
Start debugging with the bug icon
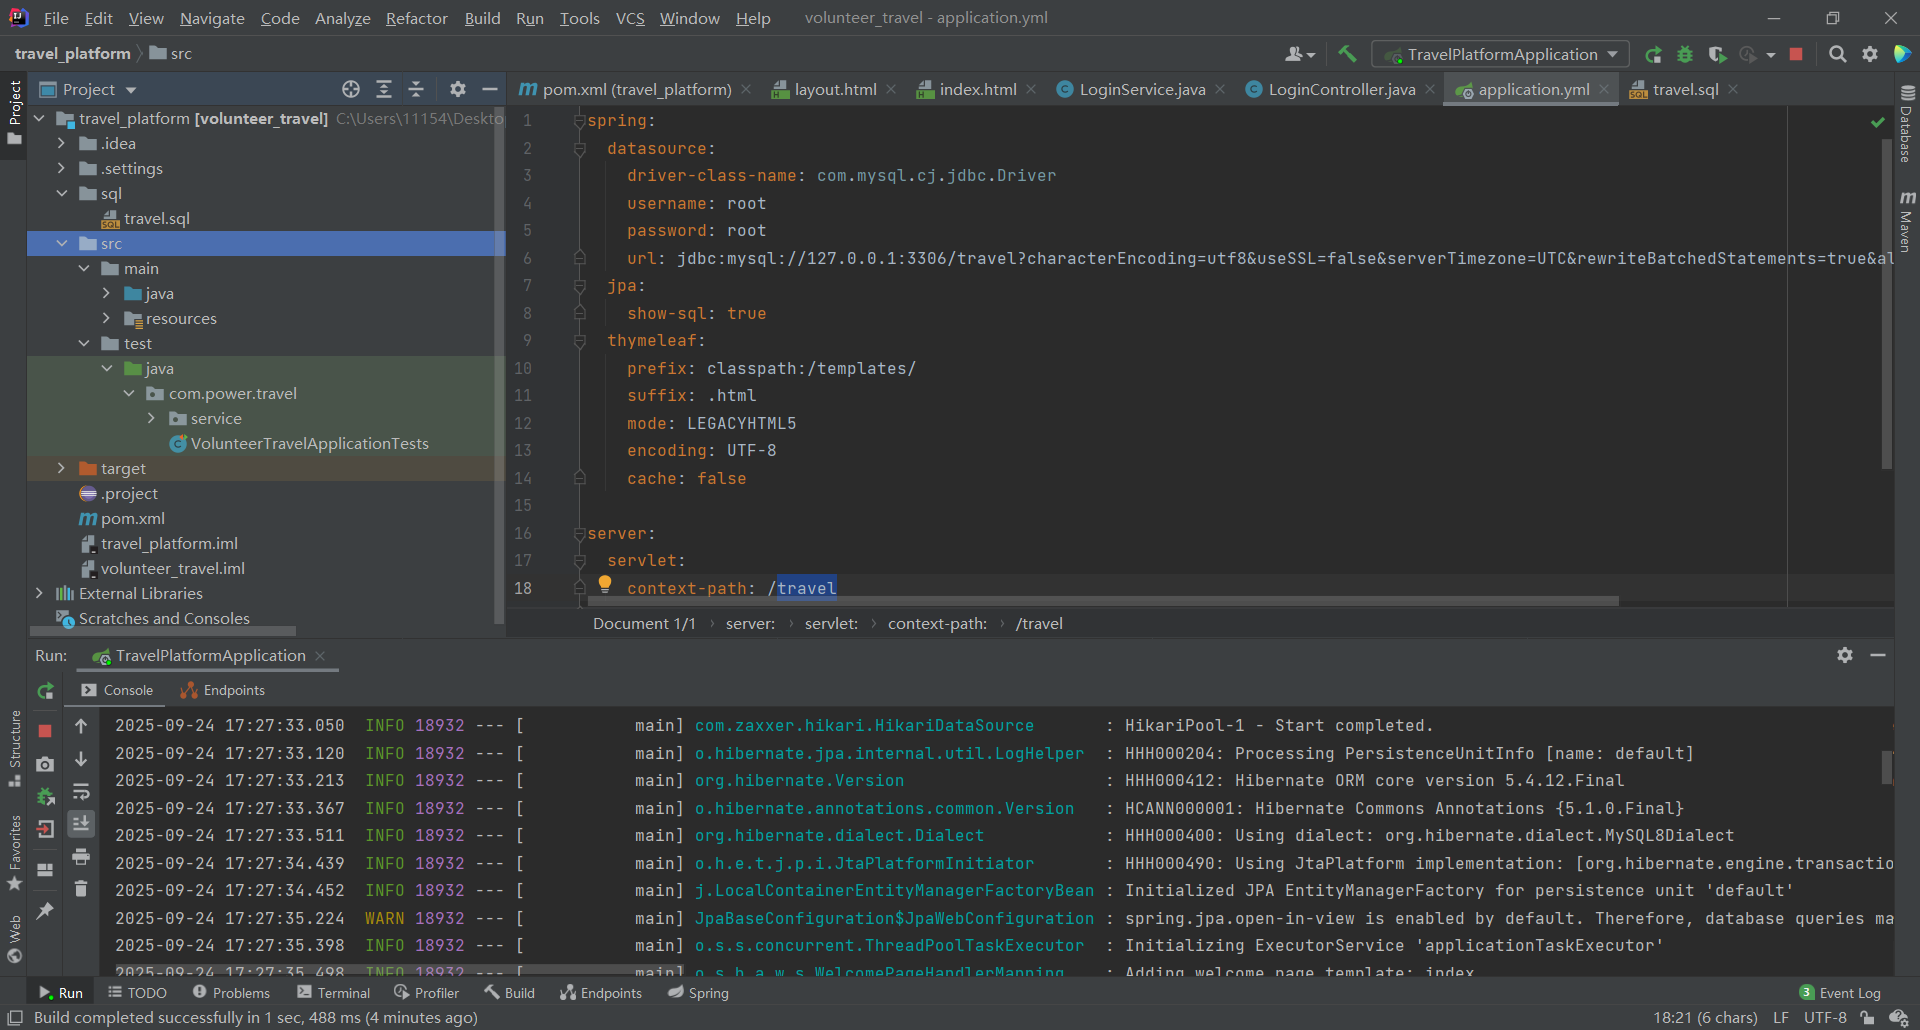(x=1685, y=54)
